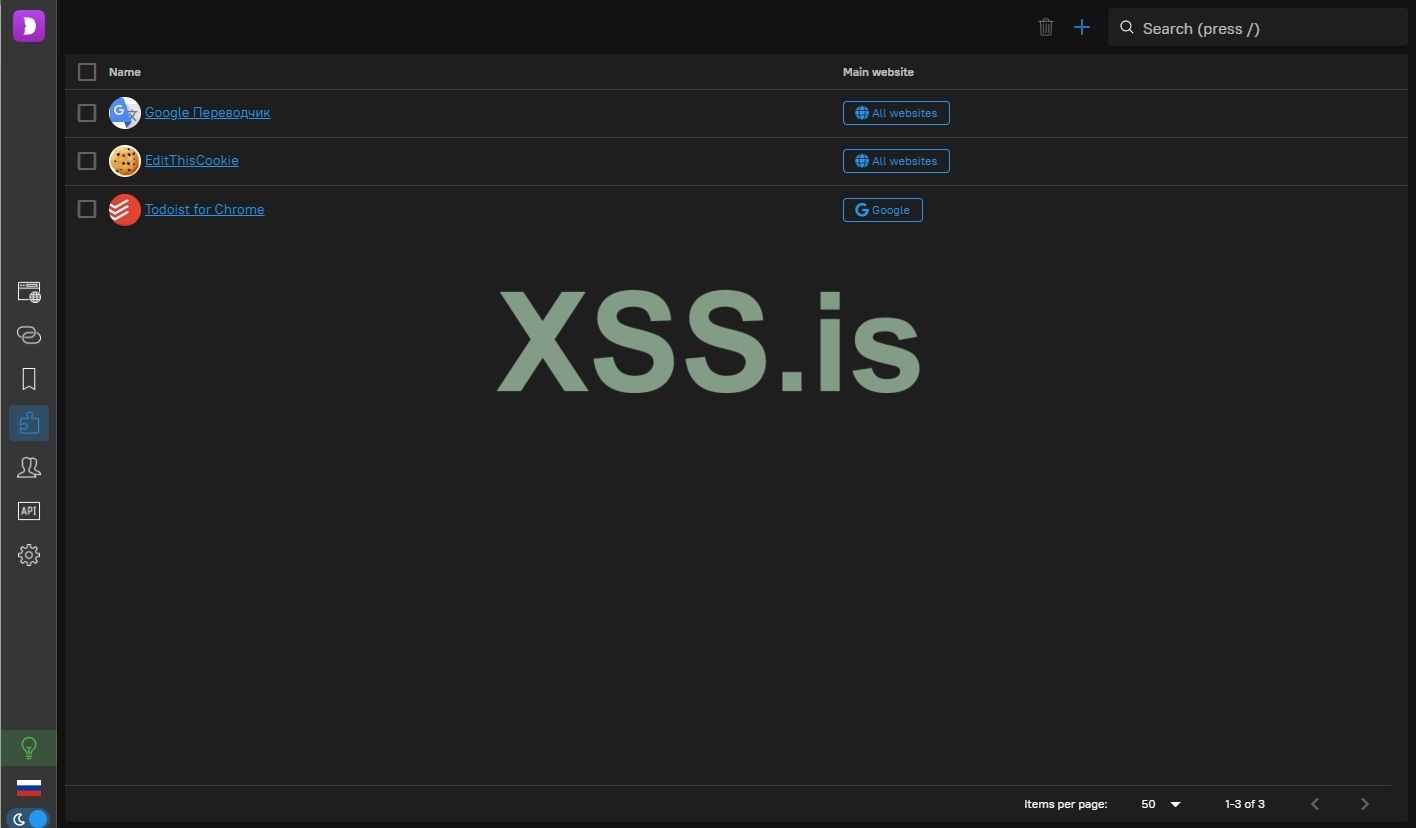Click the Russian flag language icon
1416x828 pixels.
coord(29,788)
